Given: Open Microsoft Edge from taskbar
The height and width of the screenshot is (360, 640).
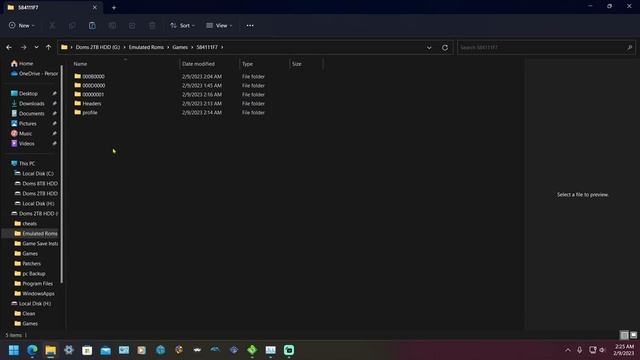Looking at the screenshot, I should point(32,350).
